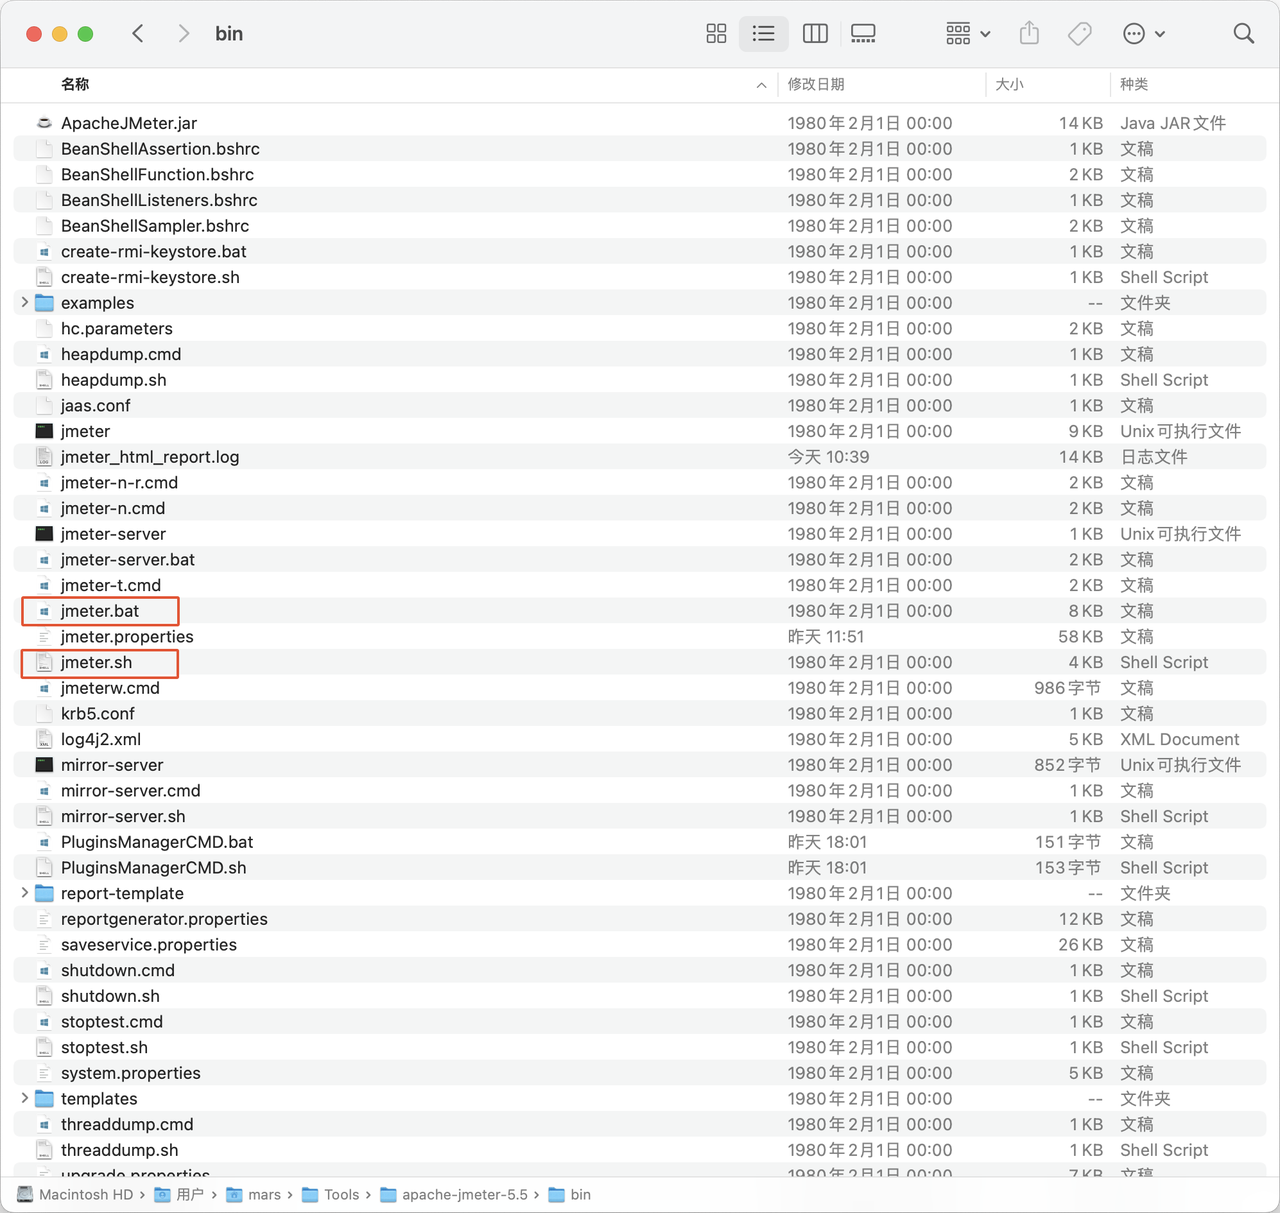Expand the report-template folder
The image size is (1280, 1213).
click(x=25, y=893)
